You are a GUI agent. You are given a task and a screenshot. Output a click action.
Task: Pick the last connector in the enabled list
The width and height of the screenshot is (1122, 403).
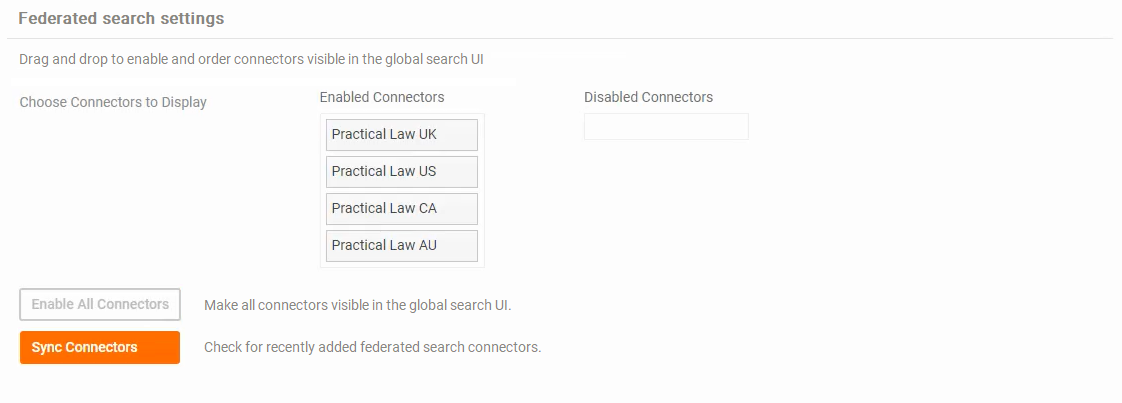click(401, 246)
